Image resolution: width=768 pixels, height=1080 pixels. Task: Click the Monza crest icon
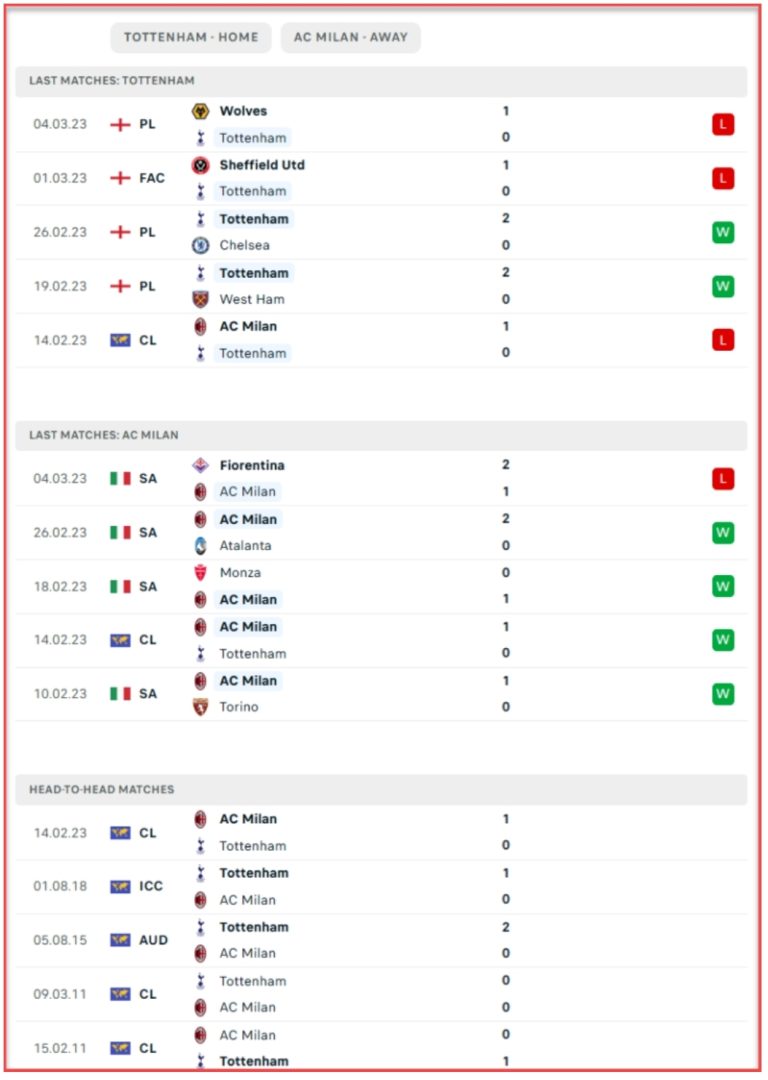tap(200, 573)
